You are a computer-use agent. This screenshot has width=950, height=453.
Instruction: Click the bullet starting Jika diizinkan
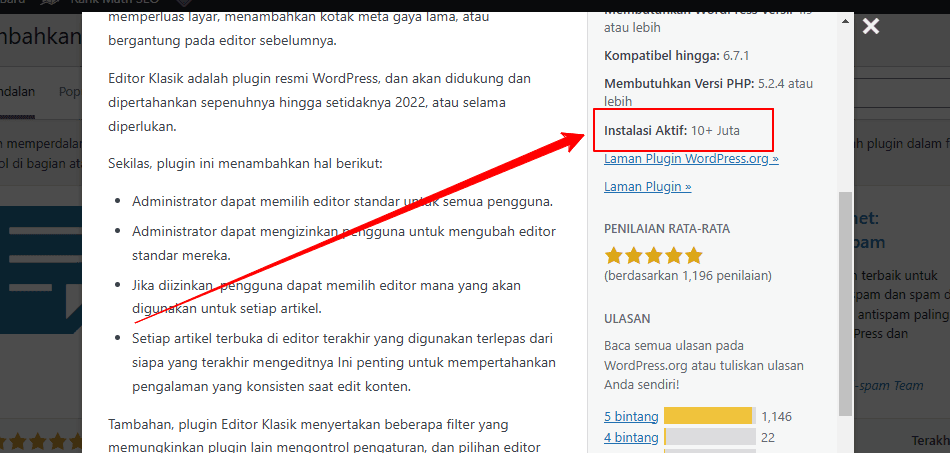pyautogui.click(x=326, y=297)
